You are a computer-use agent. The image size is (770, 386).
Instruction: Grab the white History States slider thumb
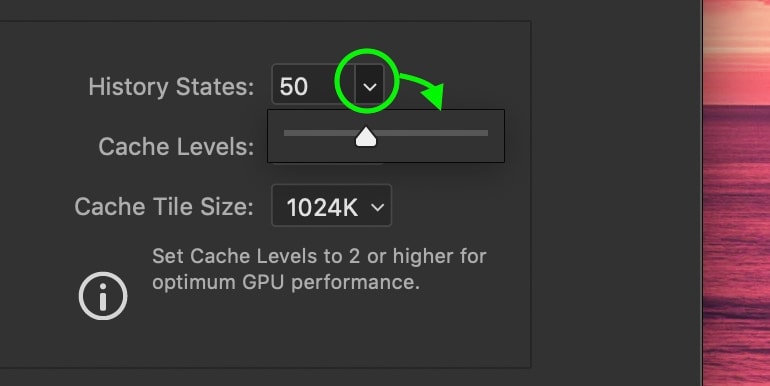[366, 137]
